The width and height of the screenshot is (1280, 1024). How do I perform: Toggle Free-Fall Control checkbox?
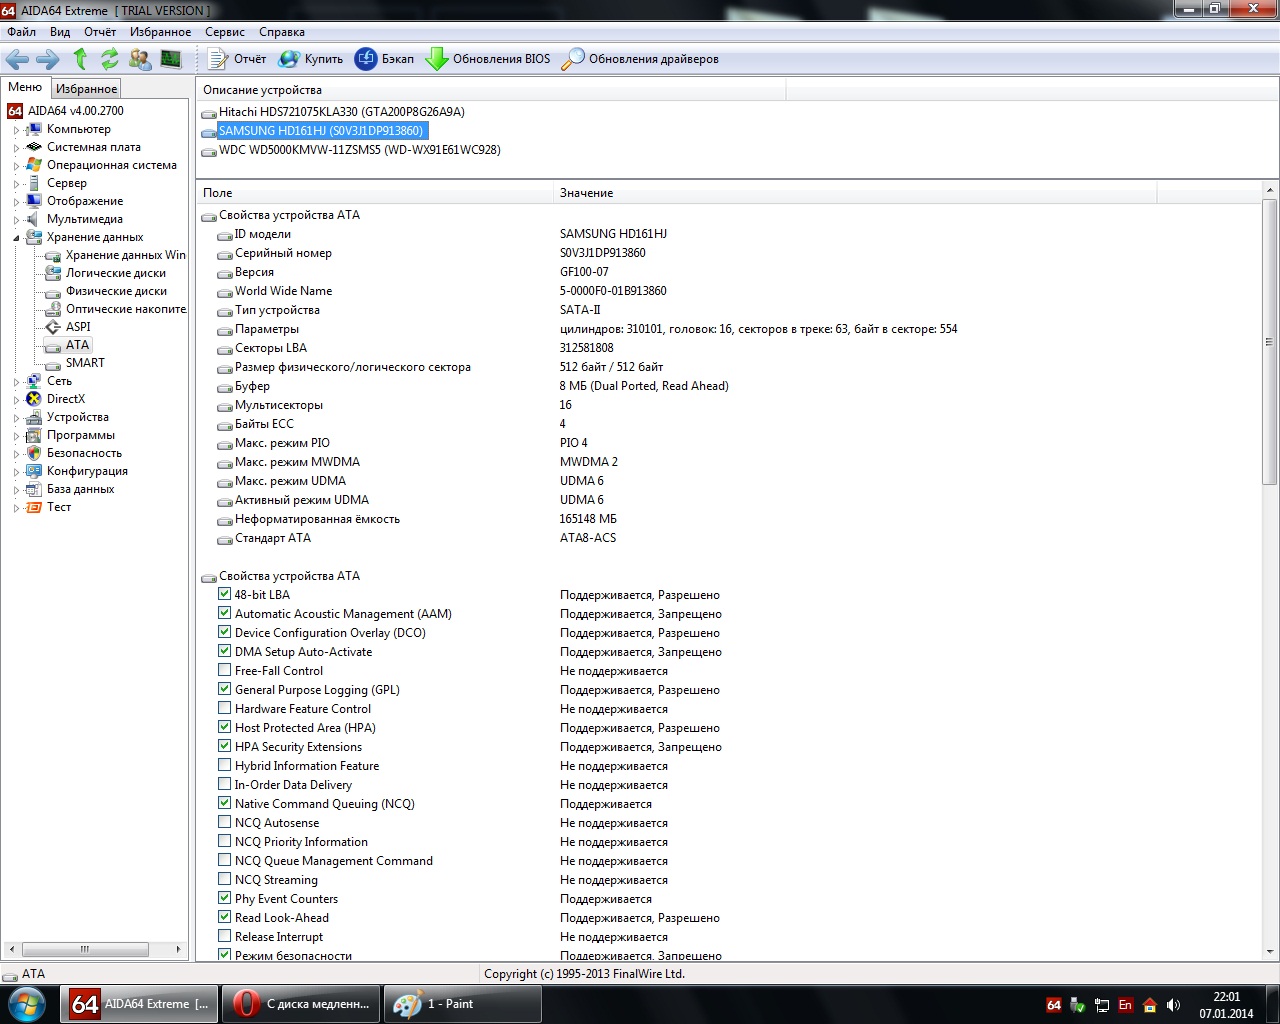(x=224, y=670)
